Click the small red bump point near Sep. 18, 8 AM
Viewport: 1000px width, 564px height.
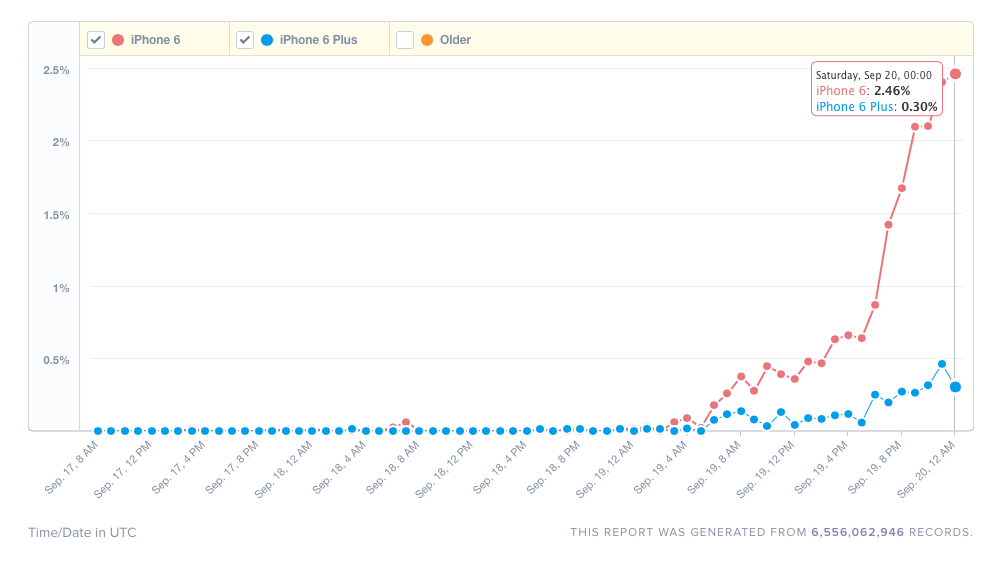pyautogui.click(x=406, y=422)
